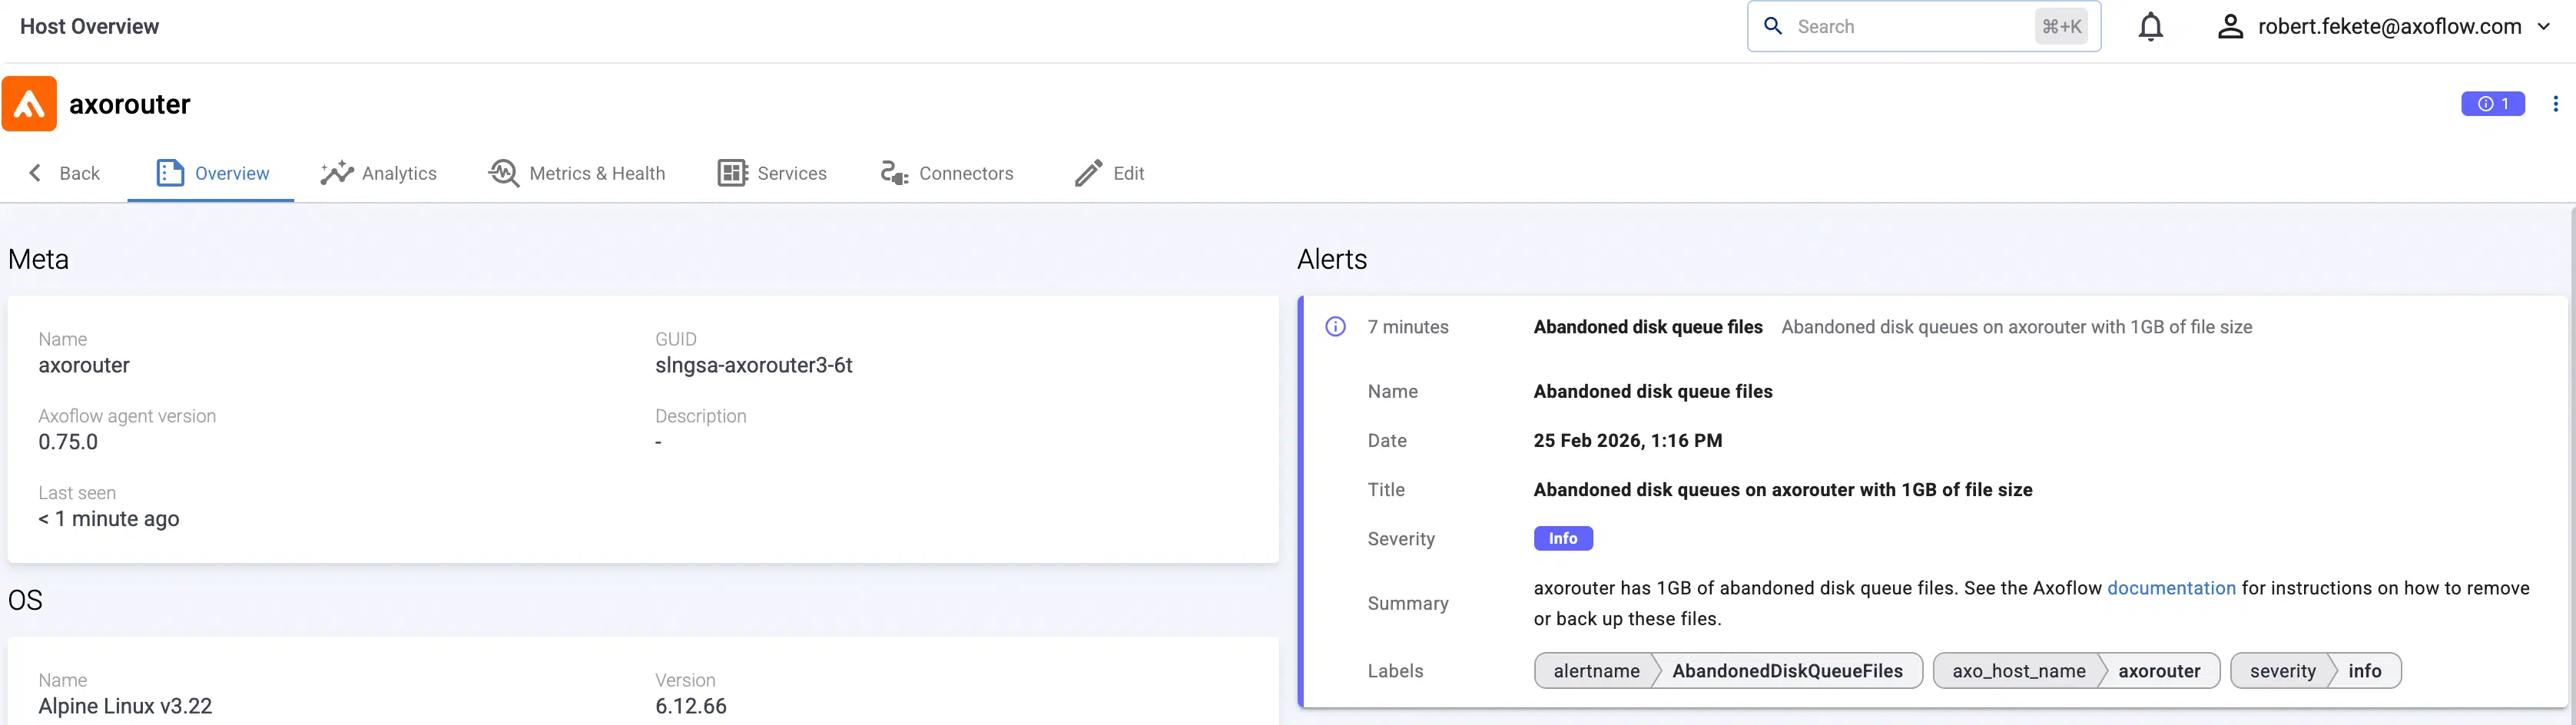
Task: Open the Metrics & Health tab
Action: click(x=576, y=173)
